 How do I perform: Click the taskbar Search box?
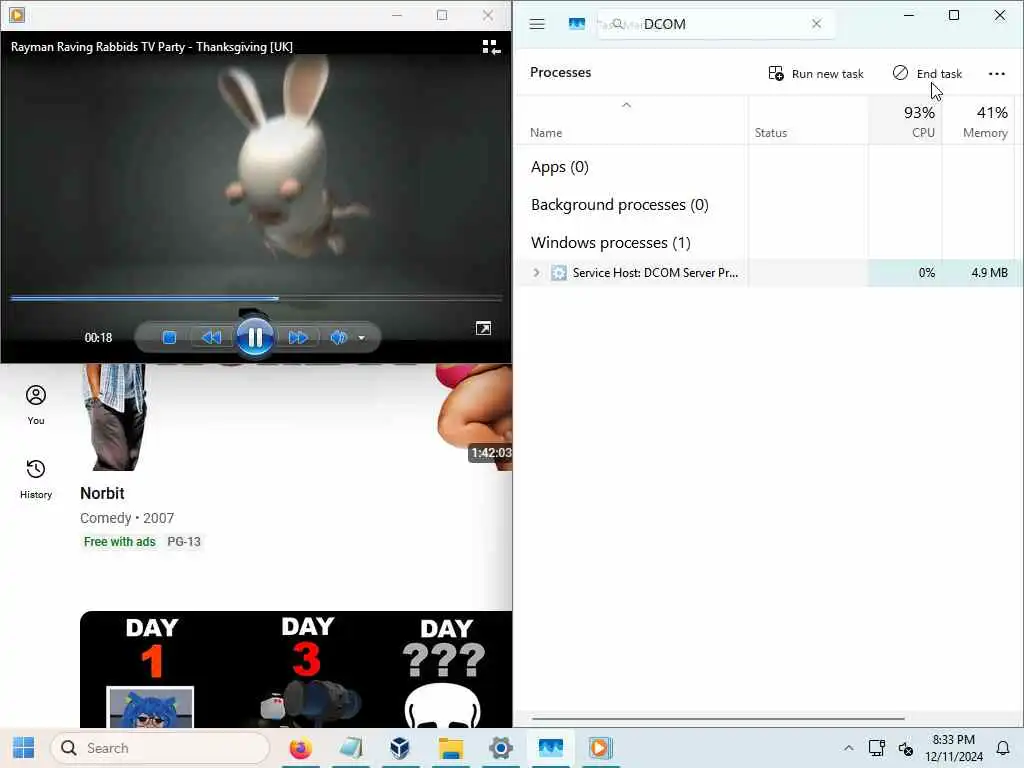point(161,748)
